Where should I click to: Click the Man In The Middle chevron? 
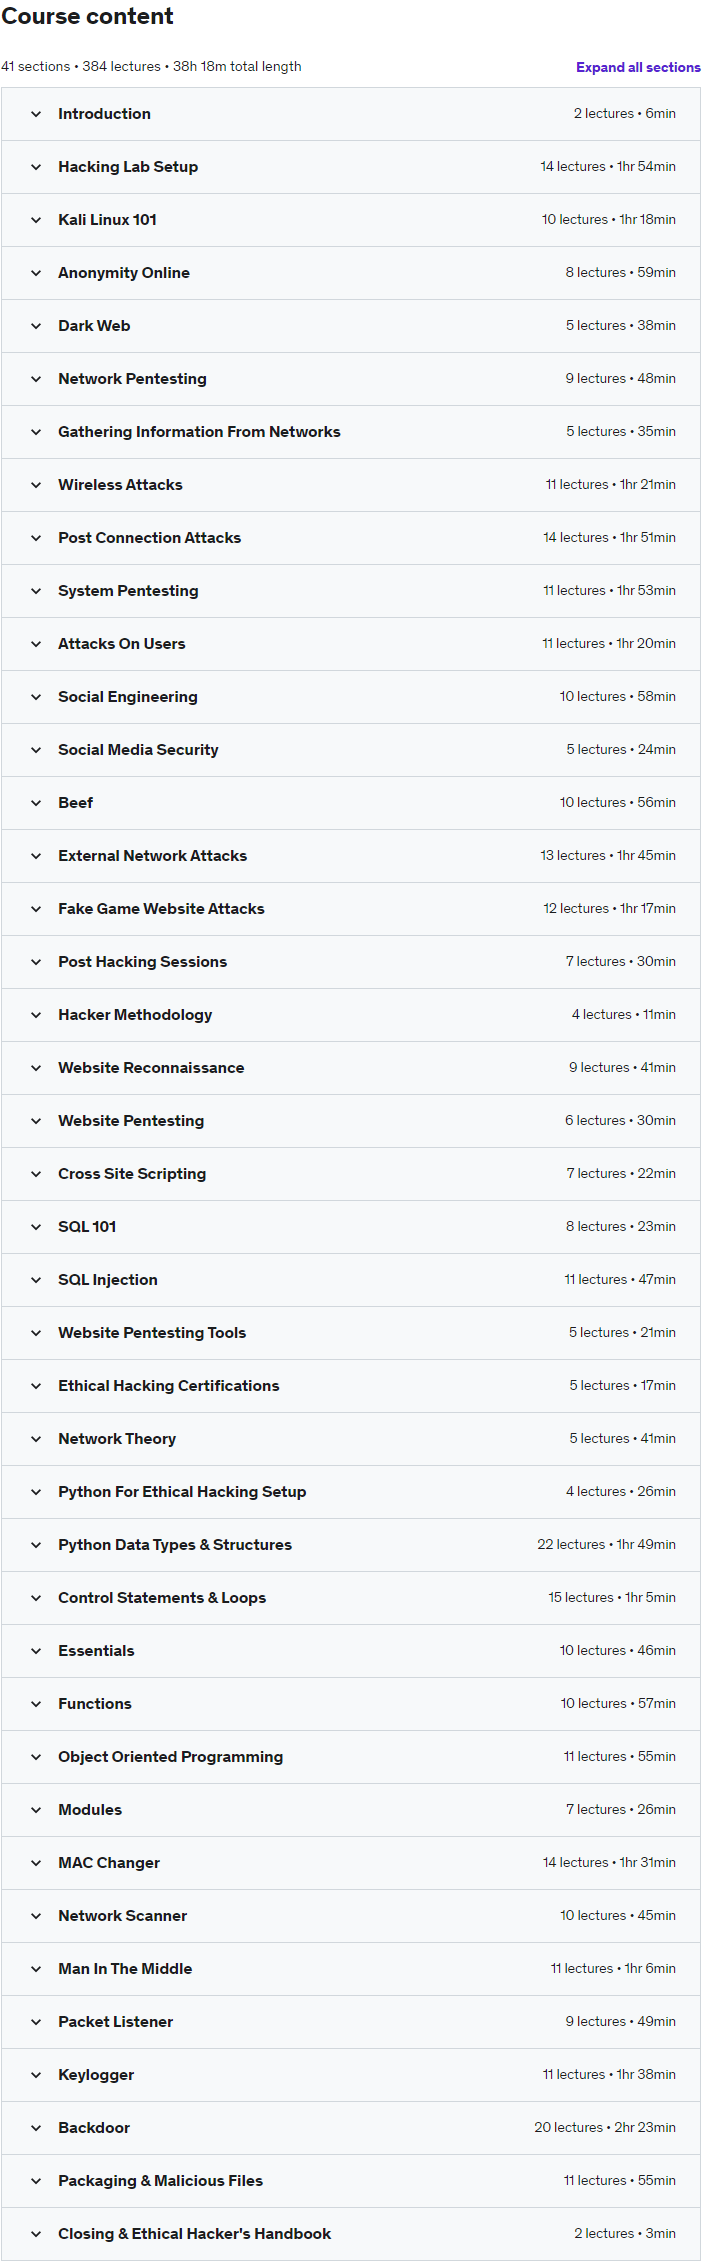click(36, 1969)
